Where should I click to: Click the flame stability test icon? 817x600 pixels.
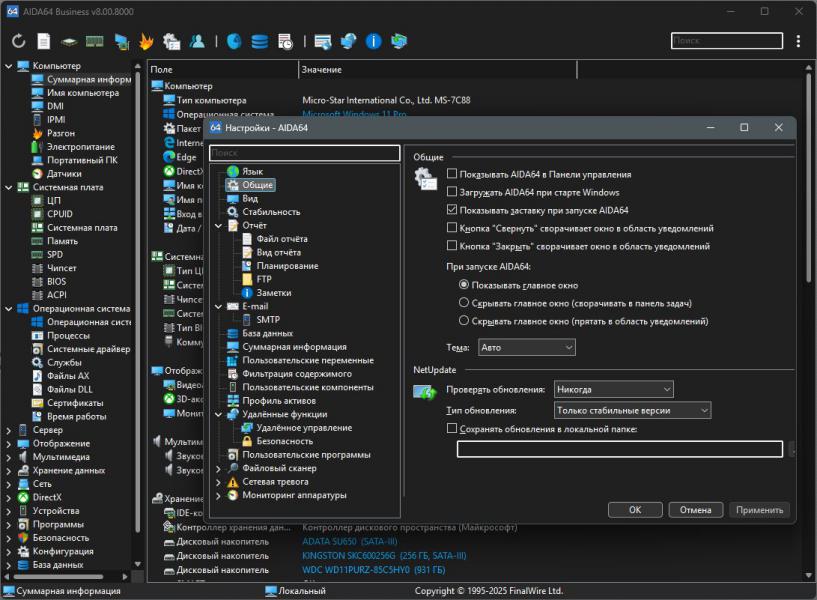point(146,41)
